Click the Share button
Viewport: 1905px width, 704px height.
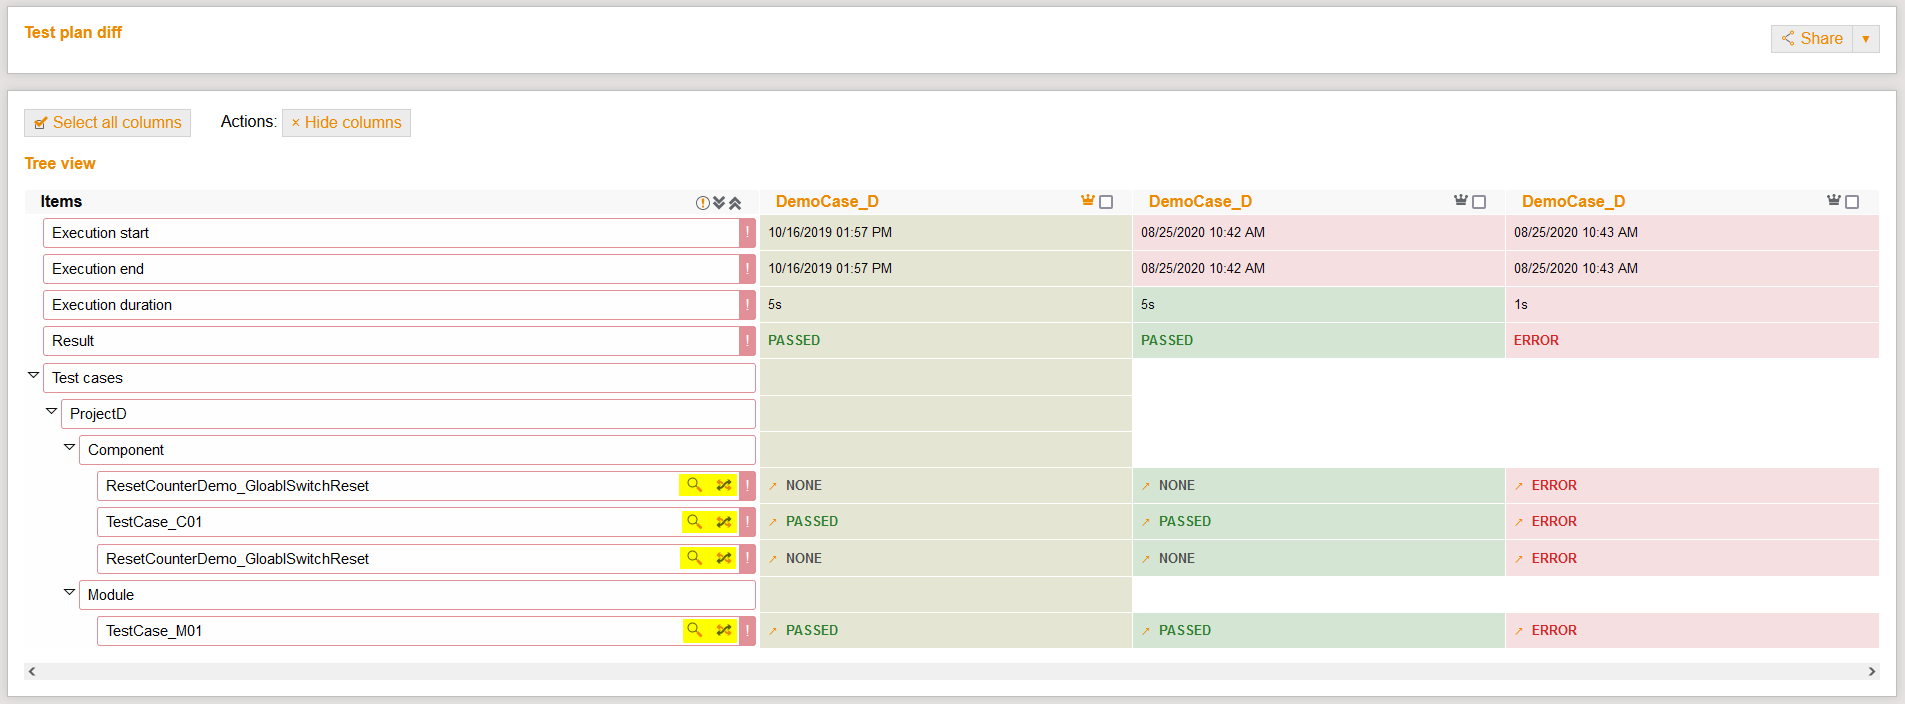[1812, 38]
